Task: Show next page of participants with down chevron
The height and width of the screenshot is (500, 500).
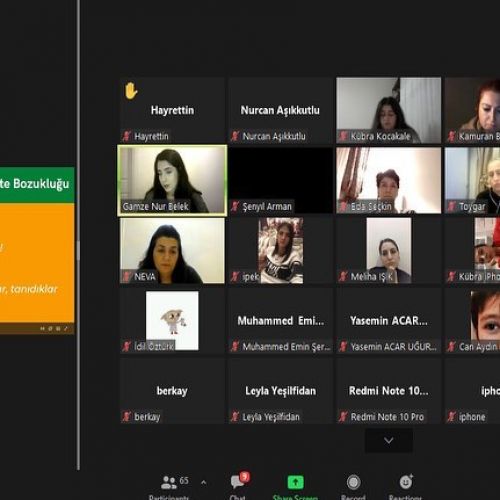Action: click(389, 441)
